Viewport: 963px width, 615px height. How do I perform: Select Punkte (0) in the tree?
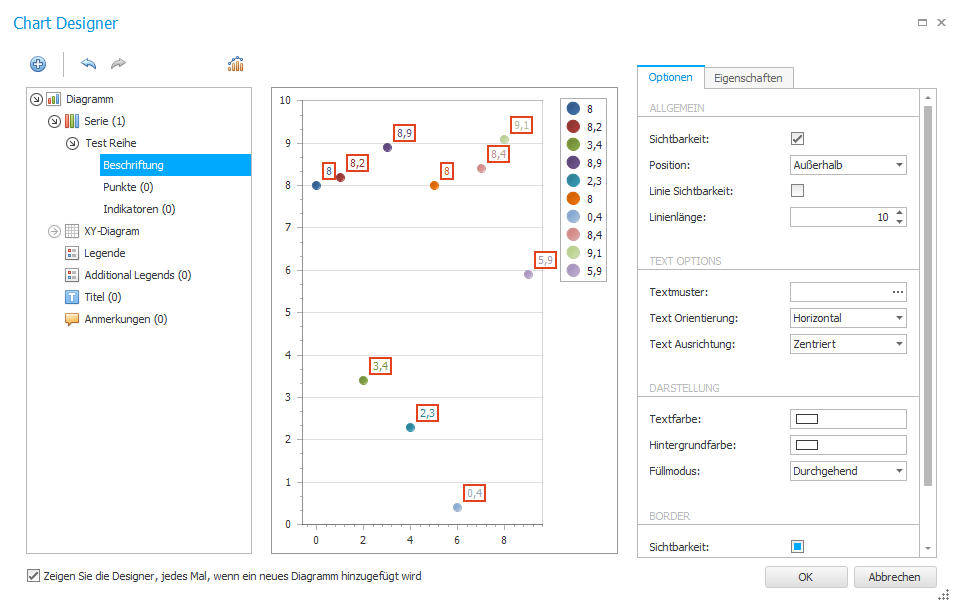click(128, 187)
